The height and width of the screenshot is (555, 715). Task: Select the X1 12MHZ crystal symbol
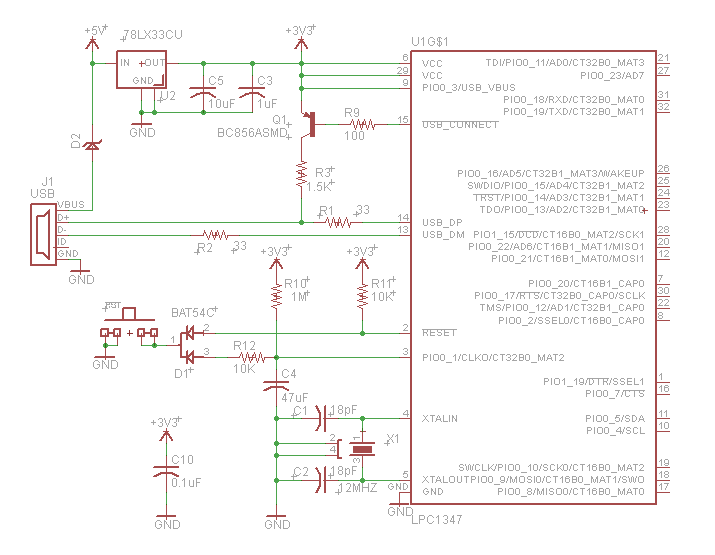(x=363, y=449)
